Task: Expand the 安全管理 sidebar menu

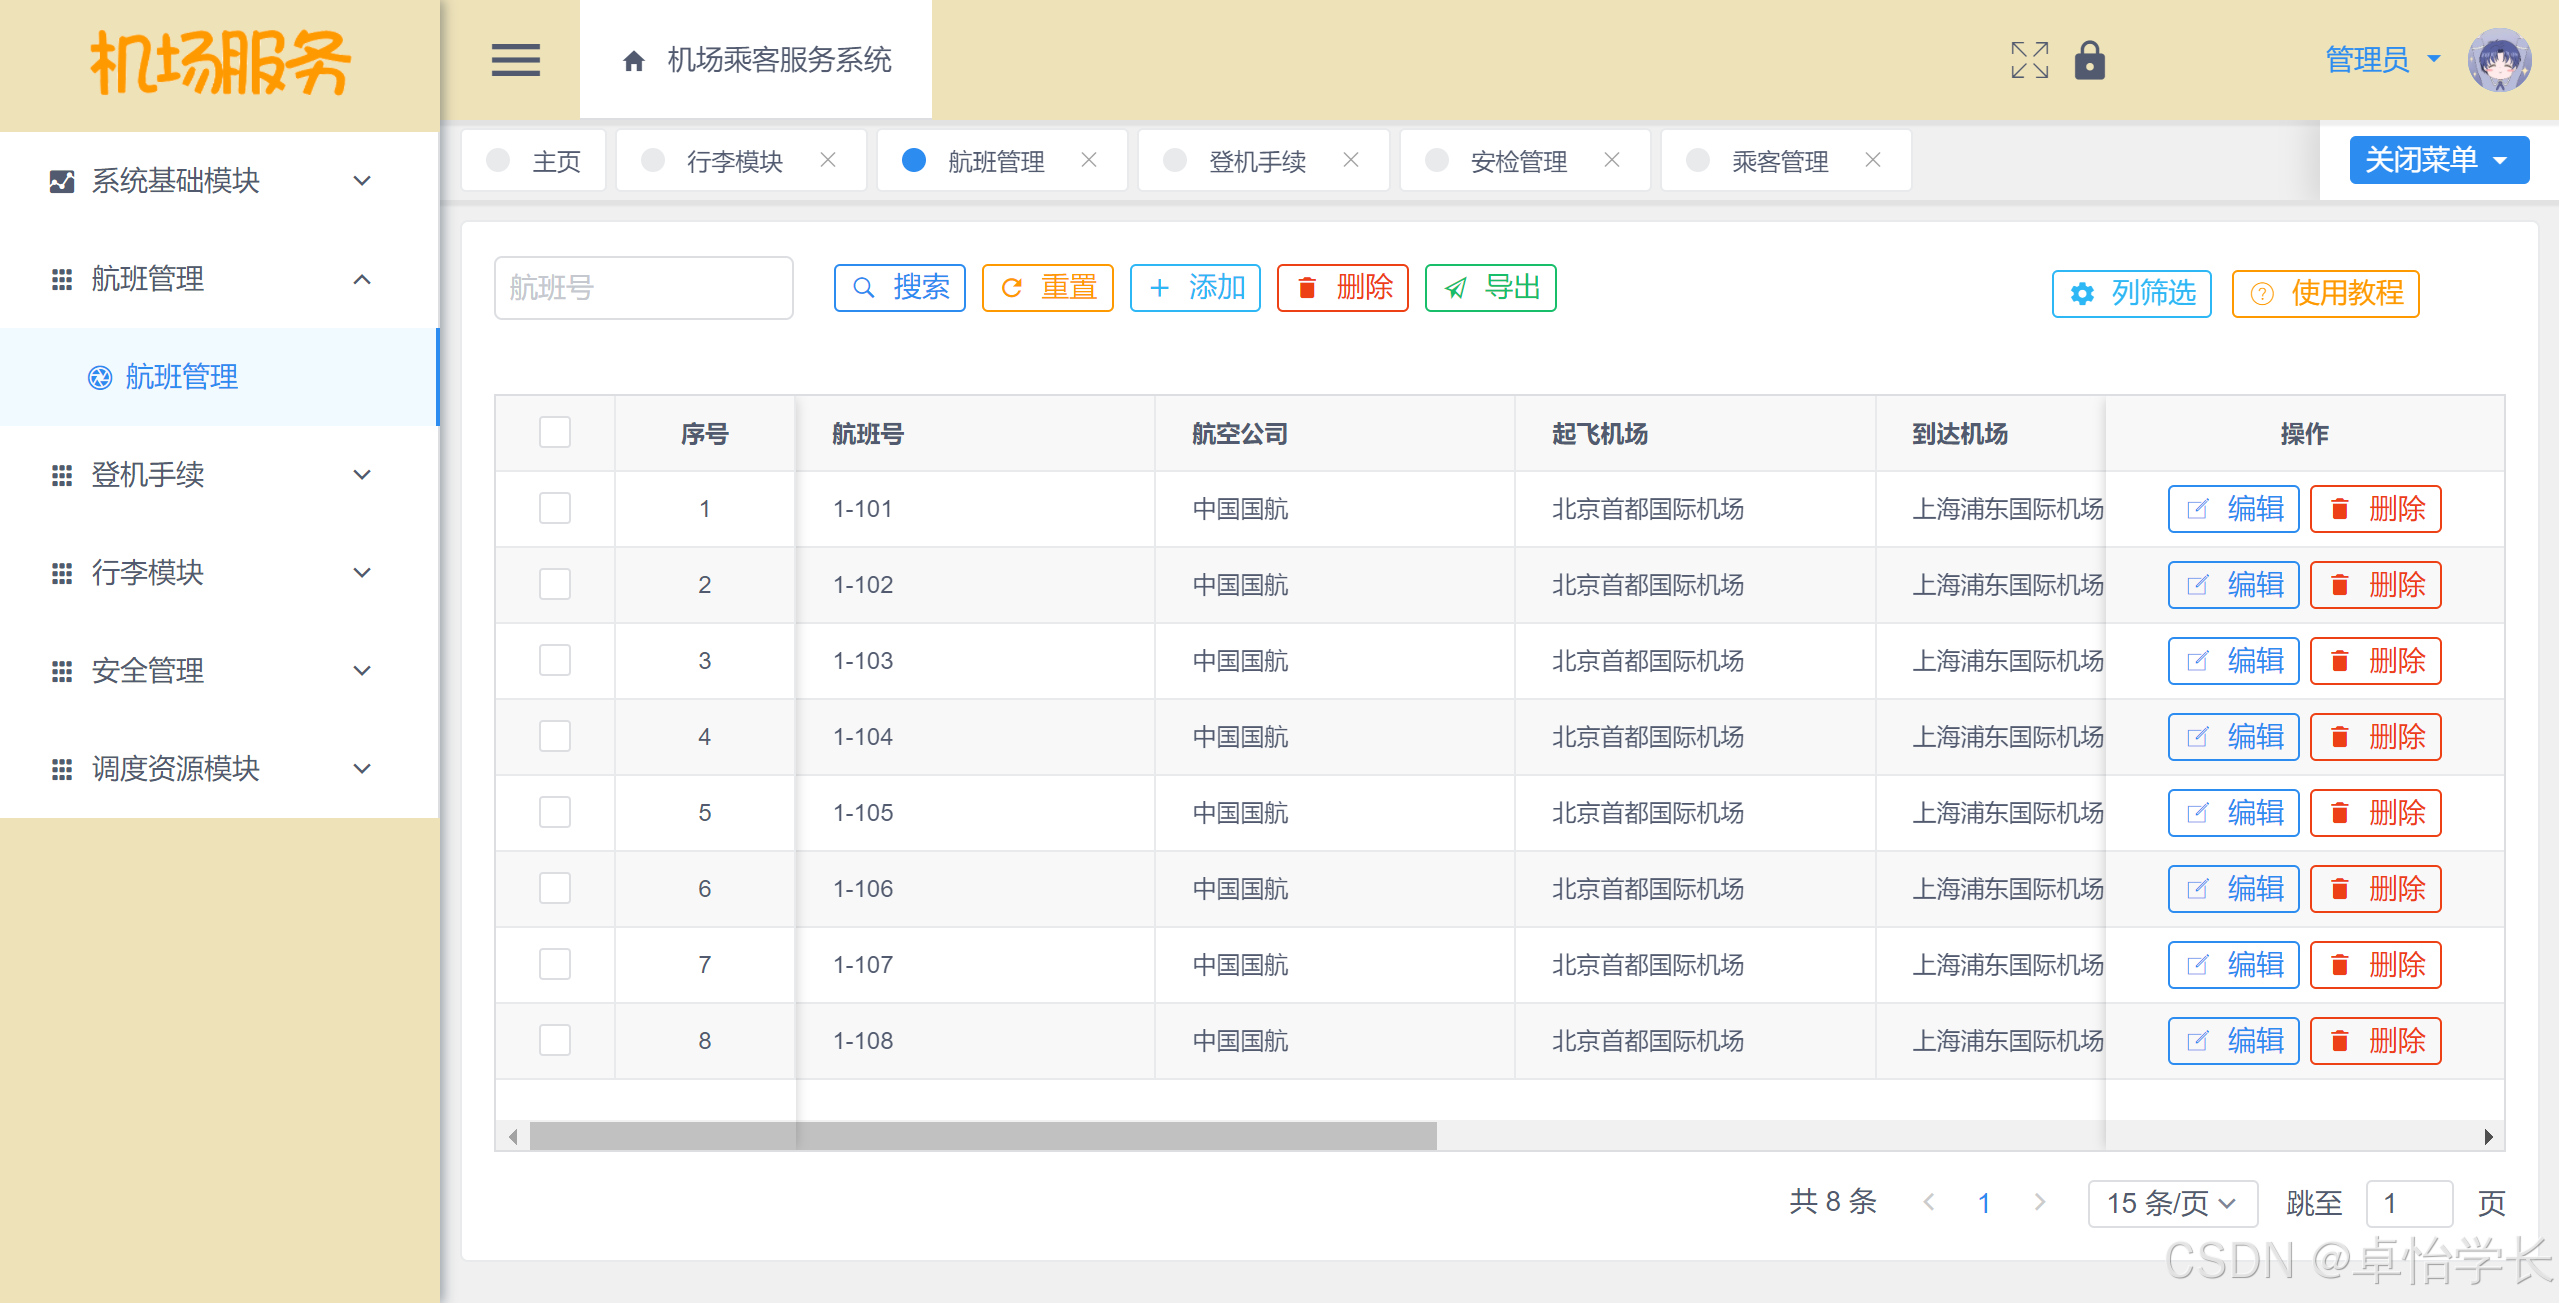Action: (x=219, y=671)
